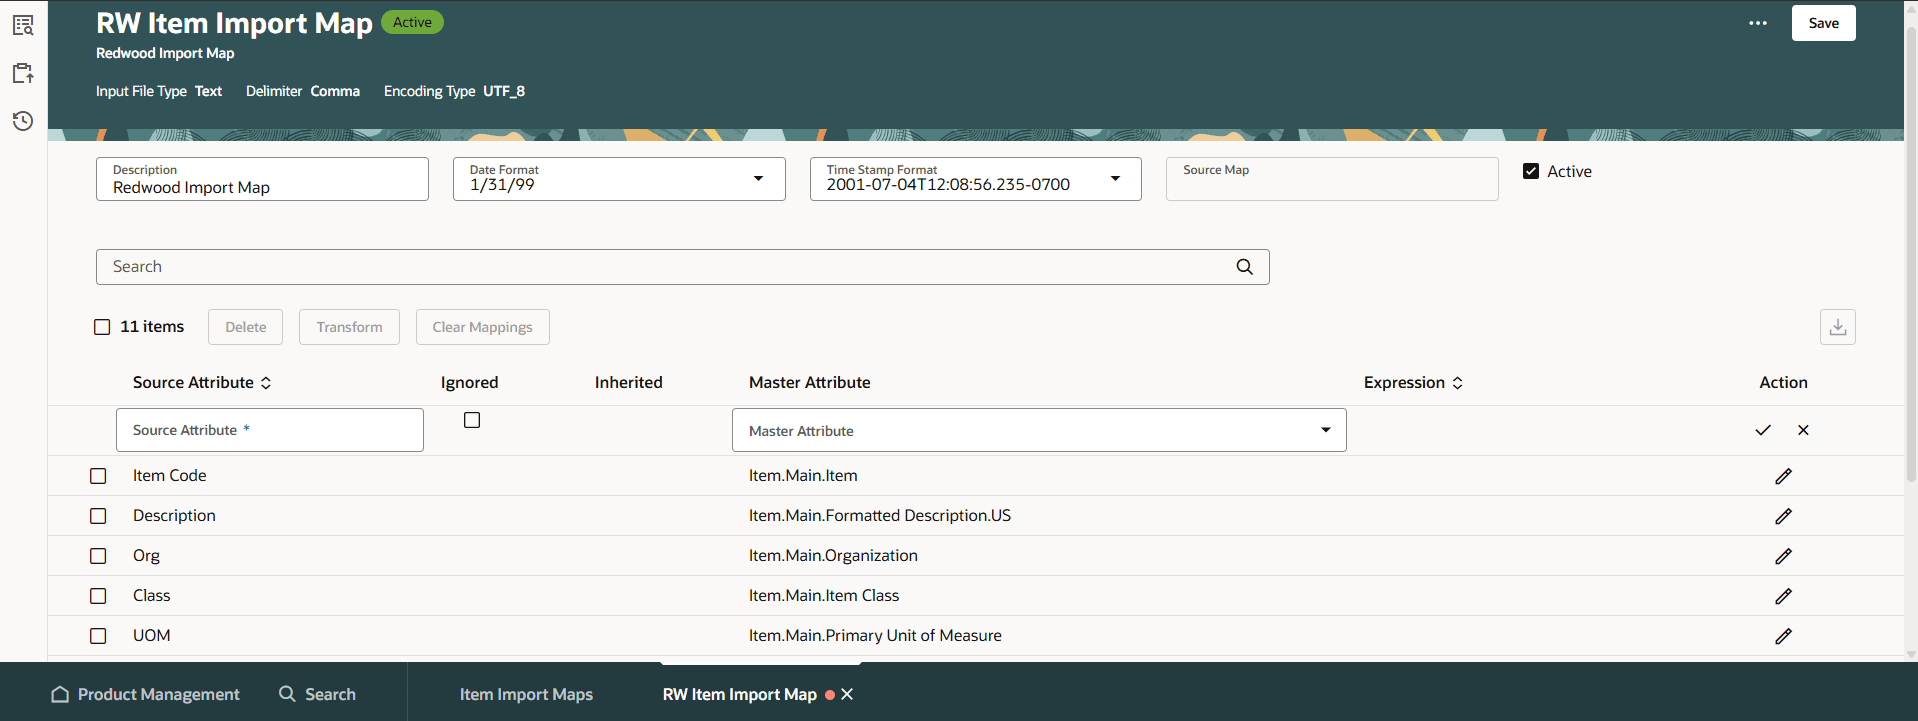Viewport: 1918px width, 721px height.
Task: Confirm new mapping row with checkmark
Action: tap(1763, 430)
